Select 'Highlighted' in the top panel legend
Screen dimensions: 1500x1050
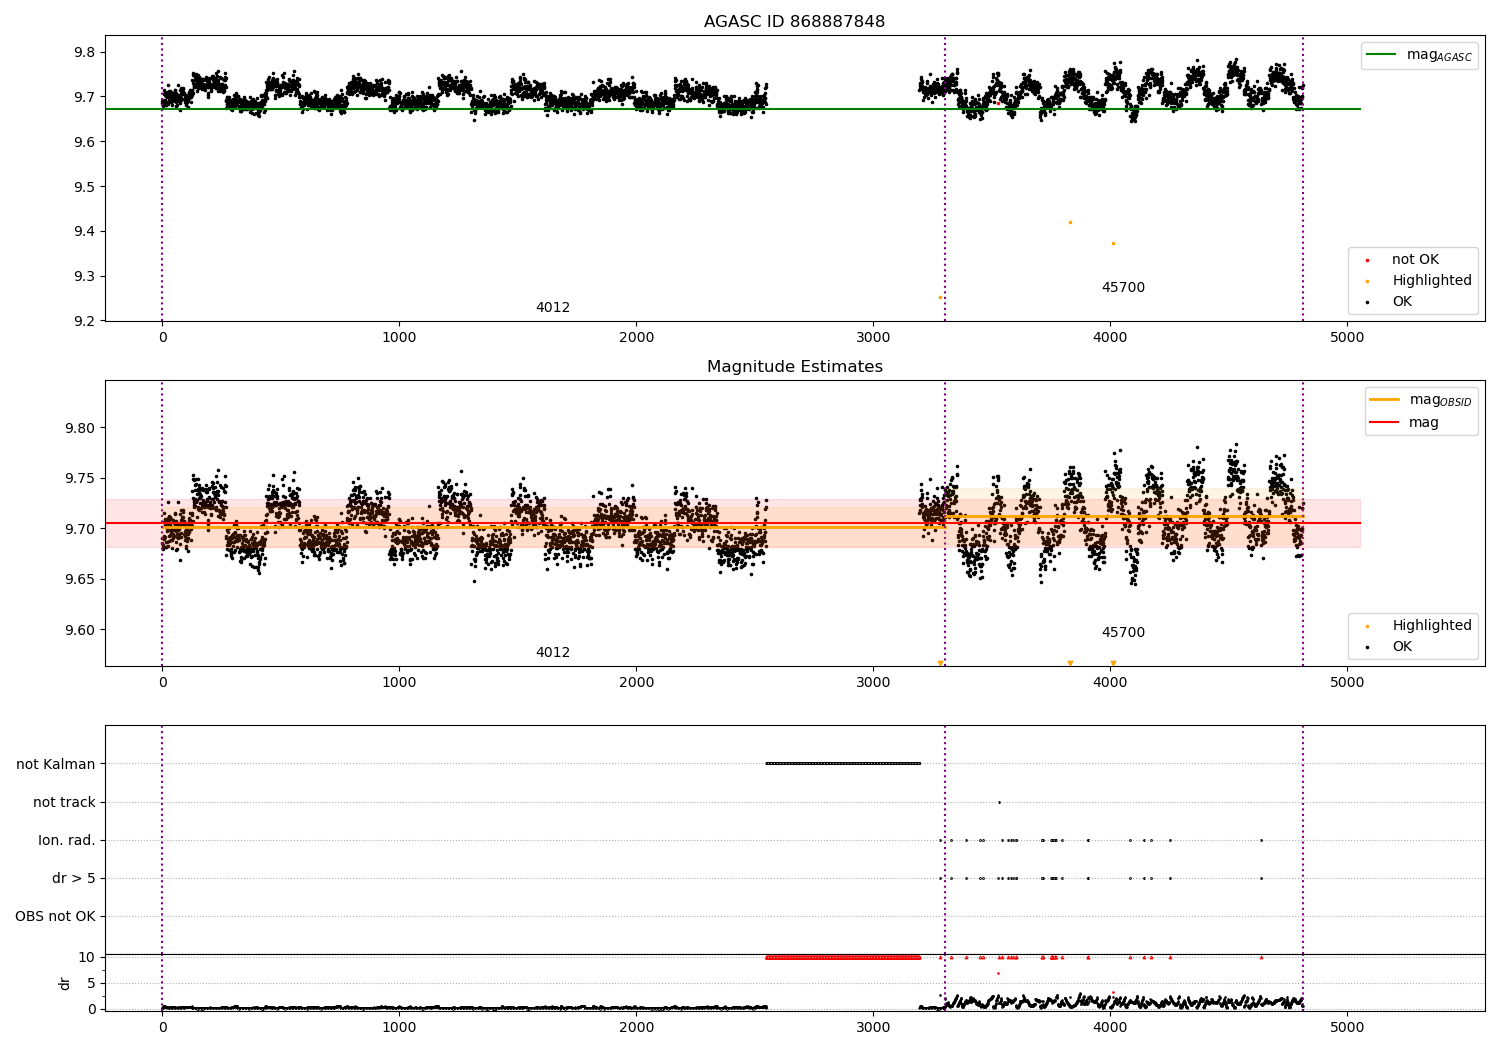point(1431,281)
